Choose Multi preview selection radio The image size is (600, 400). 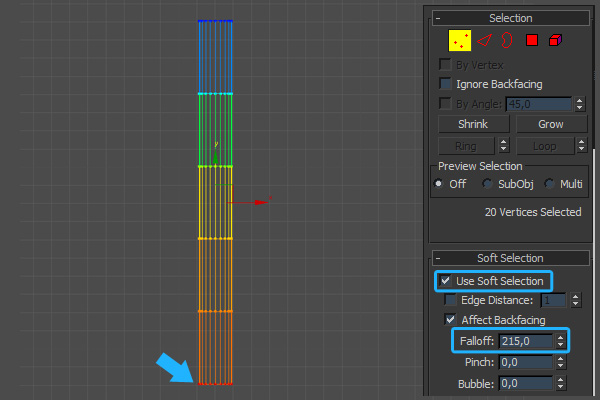[549, 184]
